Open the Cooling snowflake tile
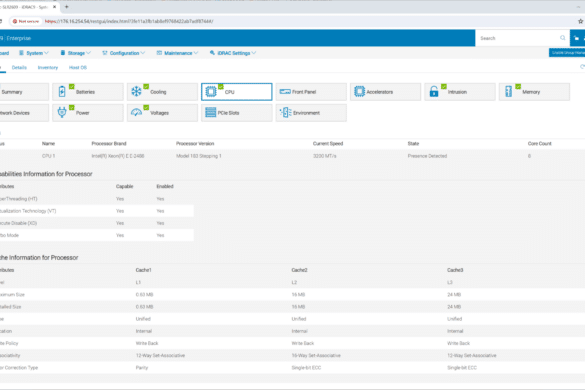 (x=162, y=92)
